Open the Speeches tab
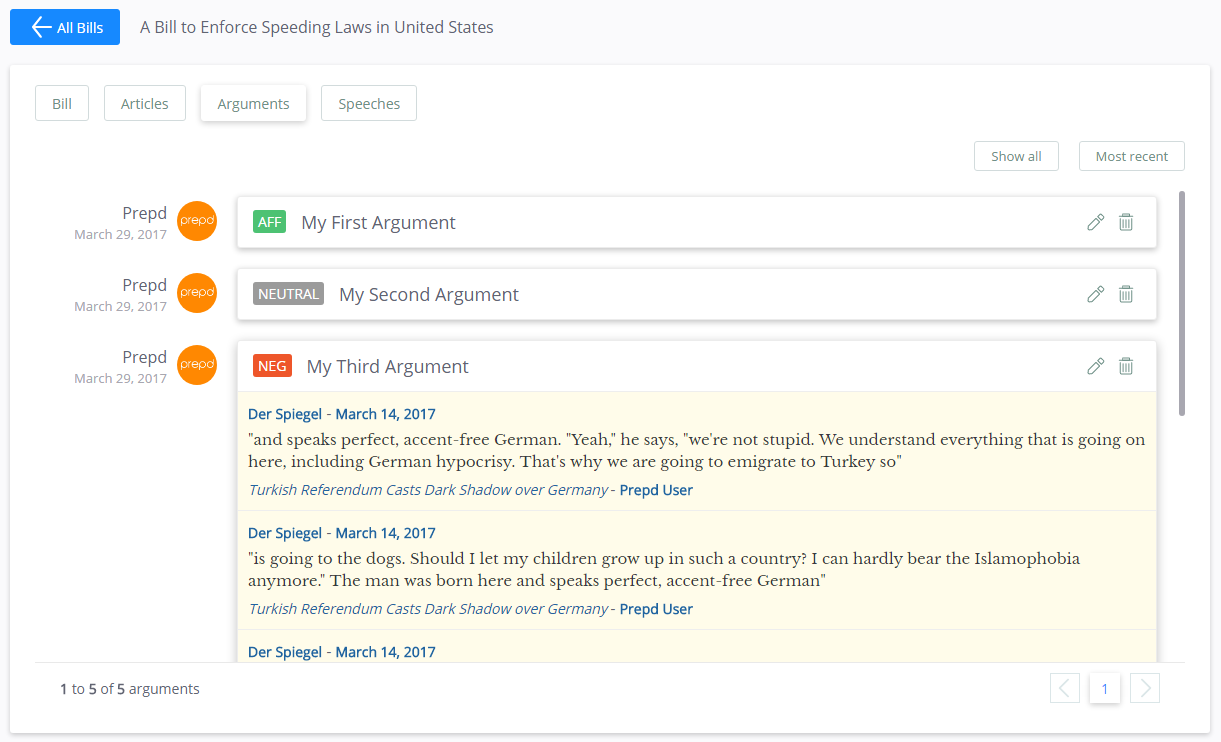 (x=369, y=103)
